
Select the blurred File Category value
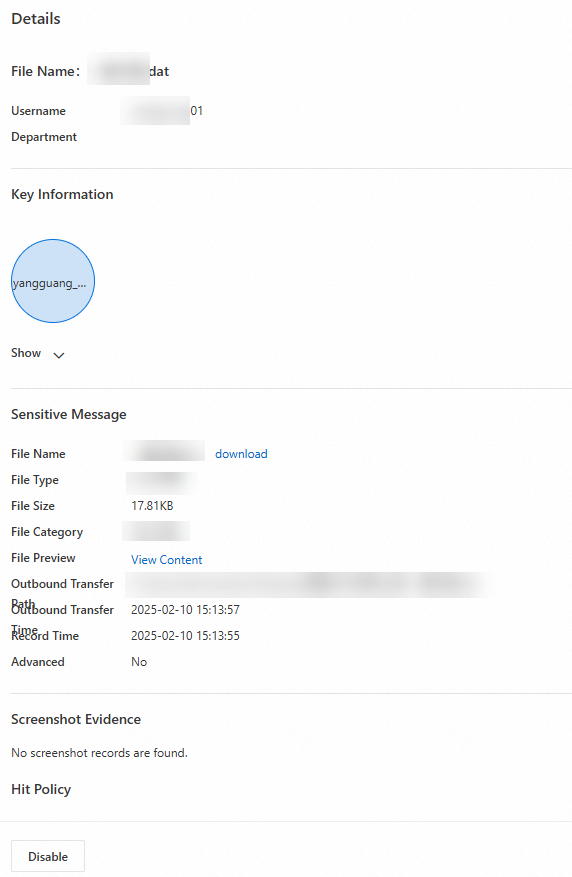(156, 531)
